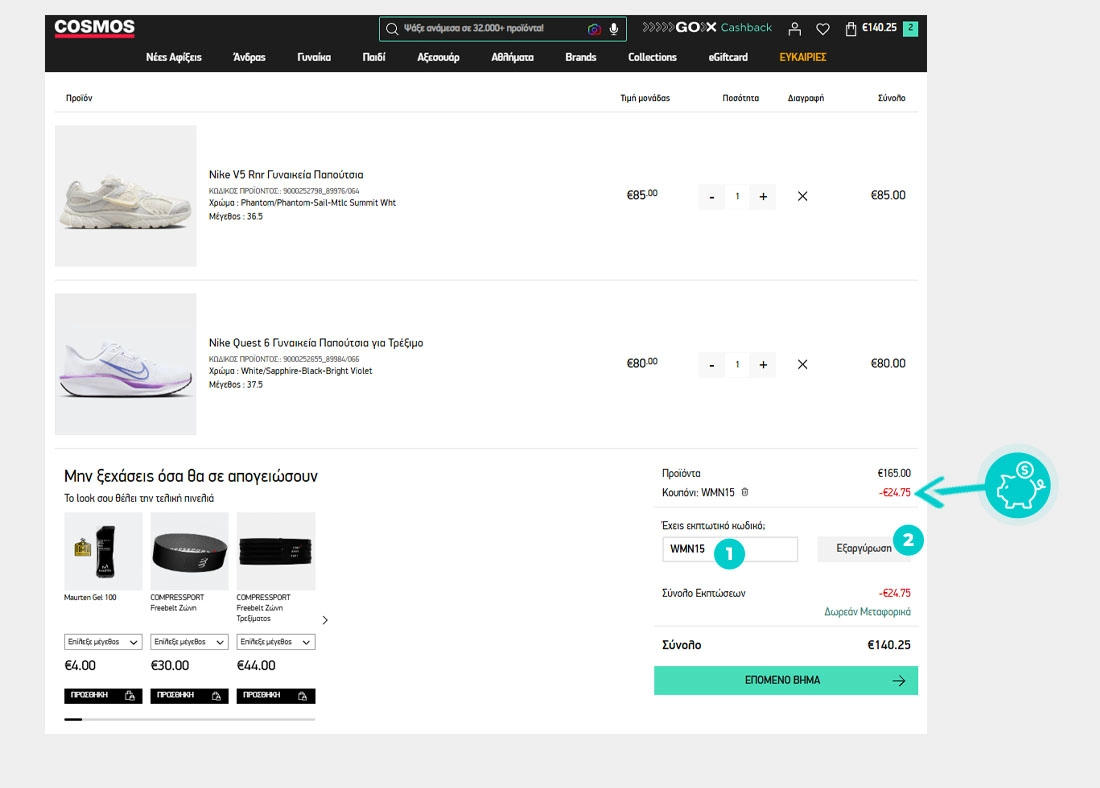The image size is (1100, 788).
Task: Click the search magnifier icon
Action: (x=392, y=29)
